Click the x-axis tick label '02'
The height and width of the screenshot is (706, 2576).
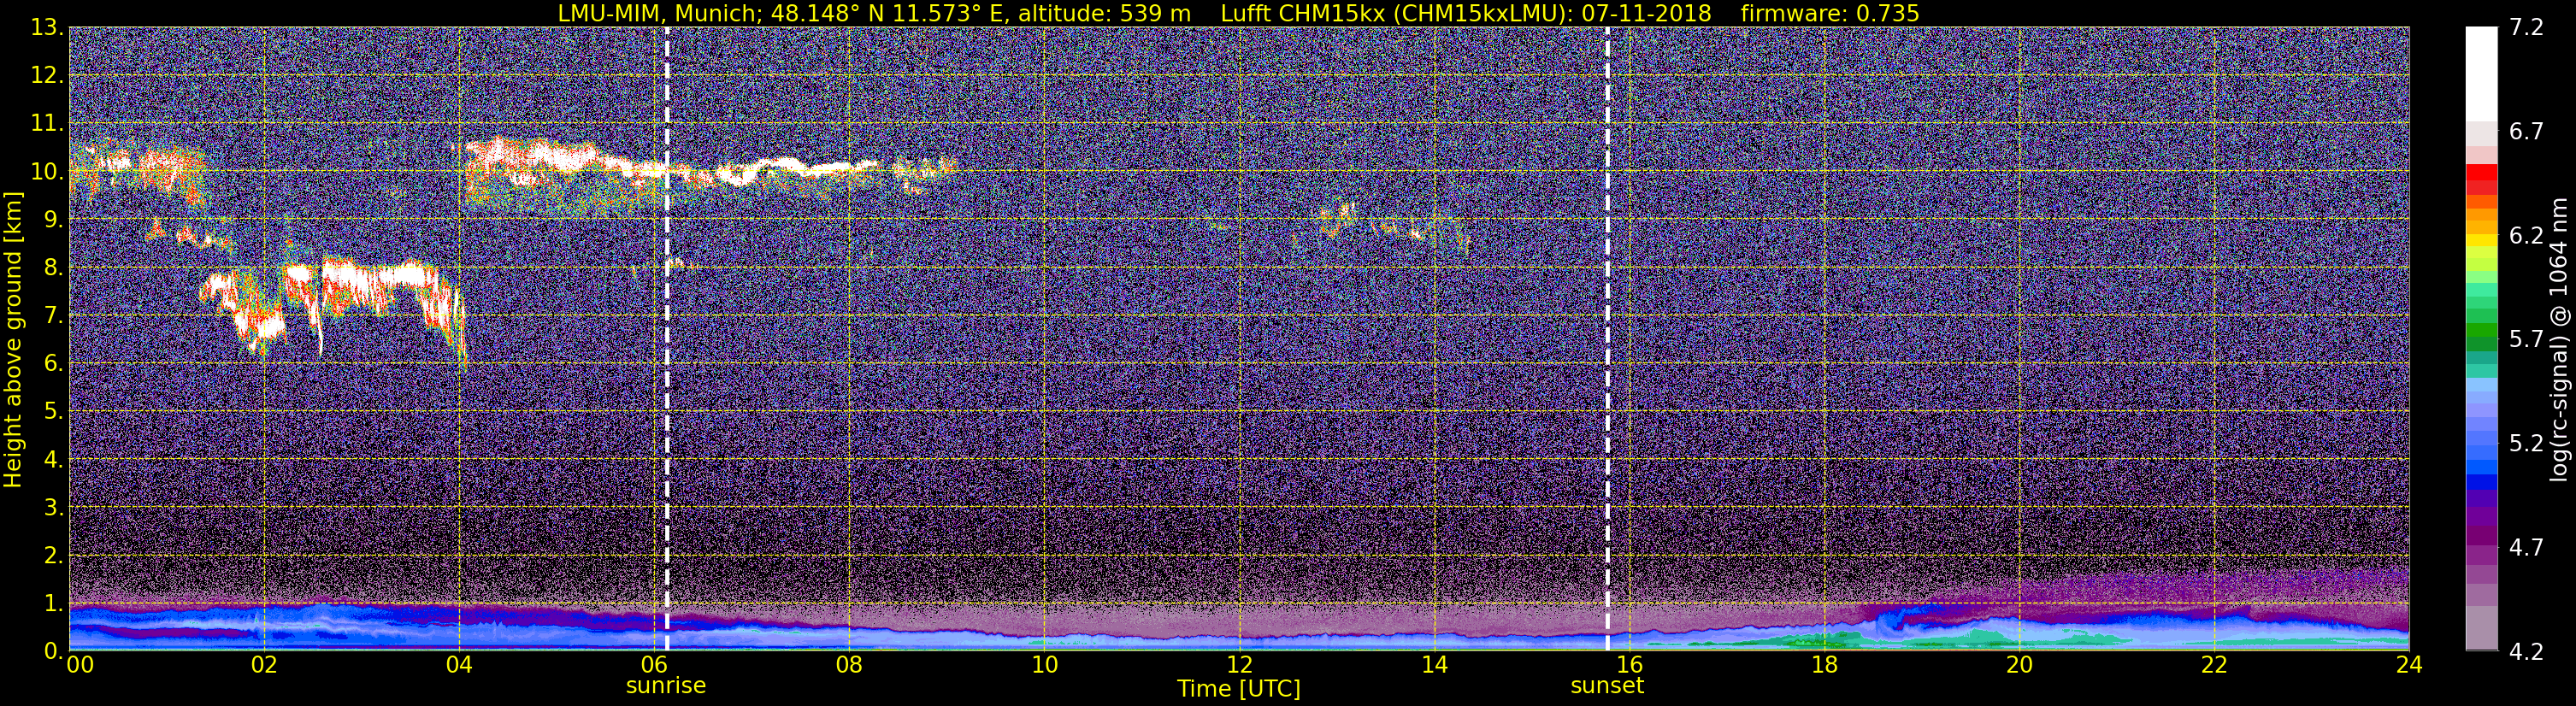264,666
